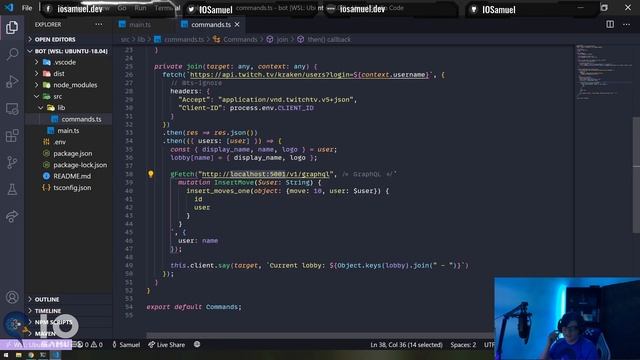Click the VS Code logo in title bar
The height and width of the screenshot is (360, 640).
[x=9, y=7]
